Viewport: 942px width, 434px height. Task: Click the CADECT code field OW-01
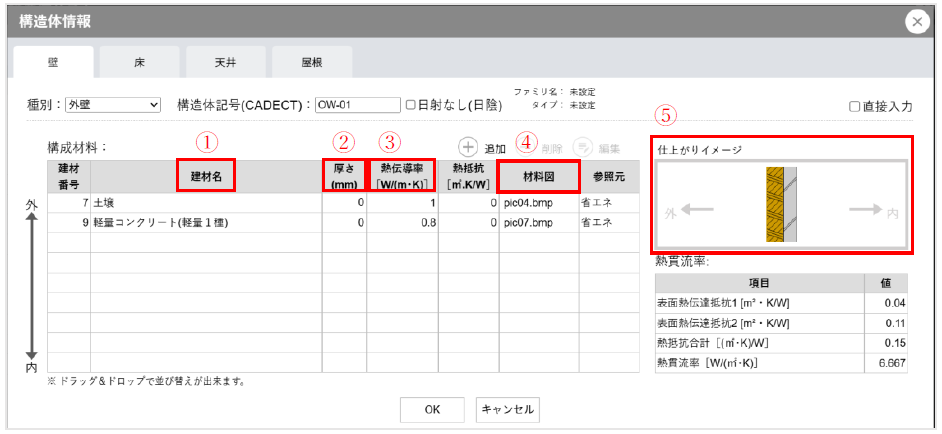tap(357, 104)
